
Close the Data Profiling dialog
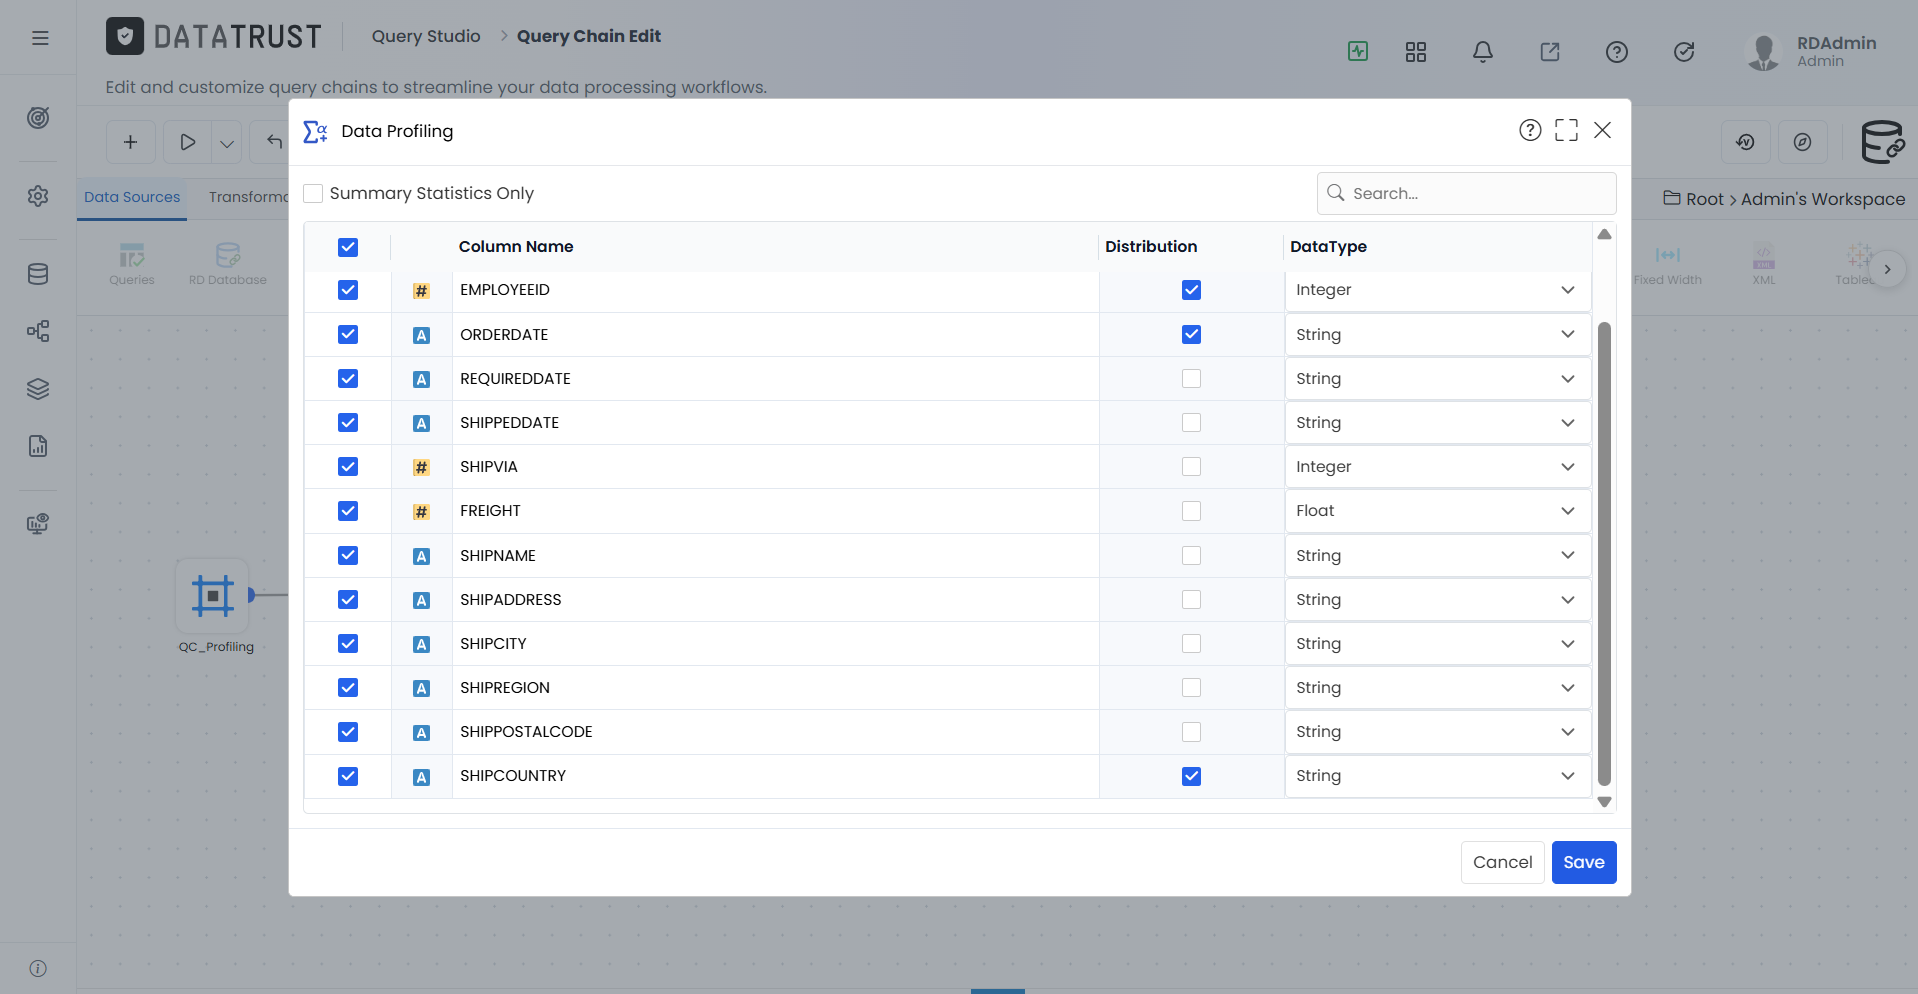click(x=1602, y=130)
